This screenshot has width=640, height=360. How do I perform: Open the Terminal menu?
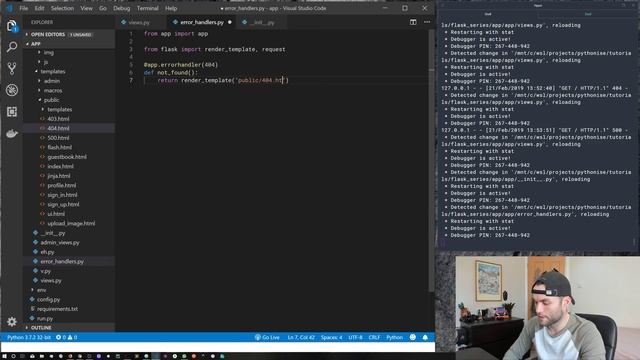click(147, 8)
